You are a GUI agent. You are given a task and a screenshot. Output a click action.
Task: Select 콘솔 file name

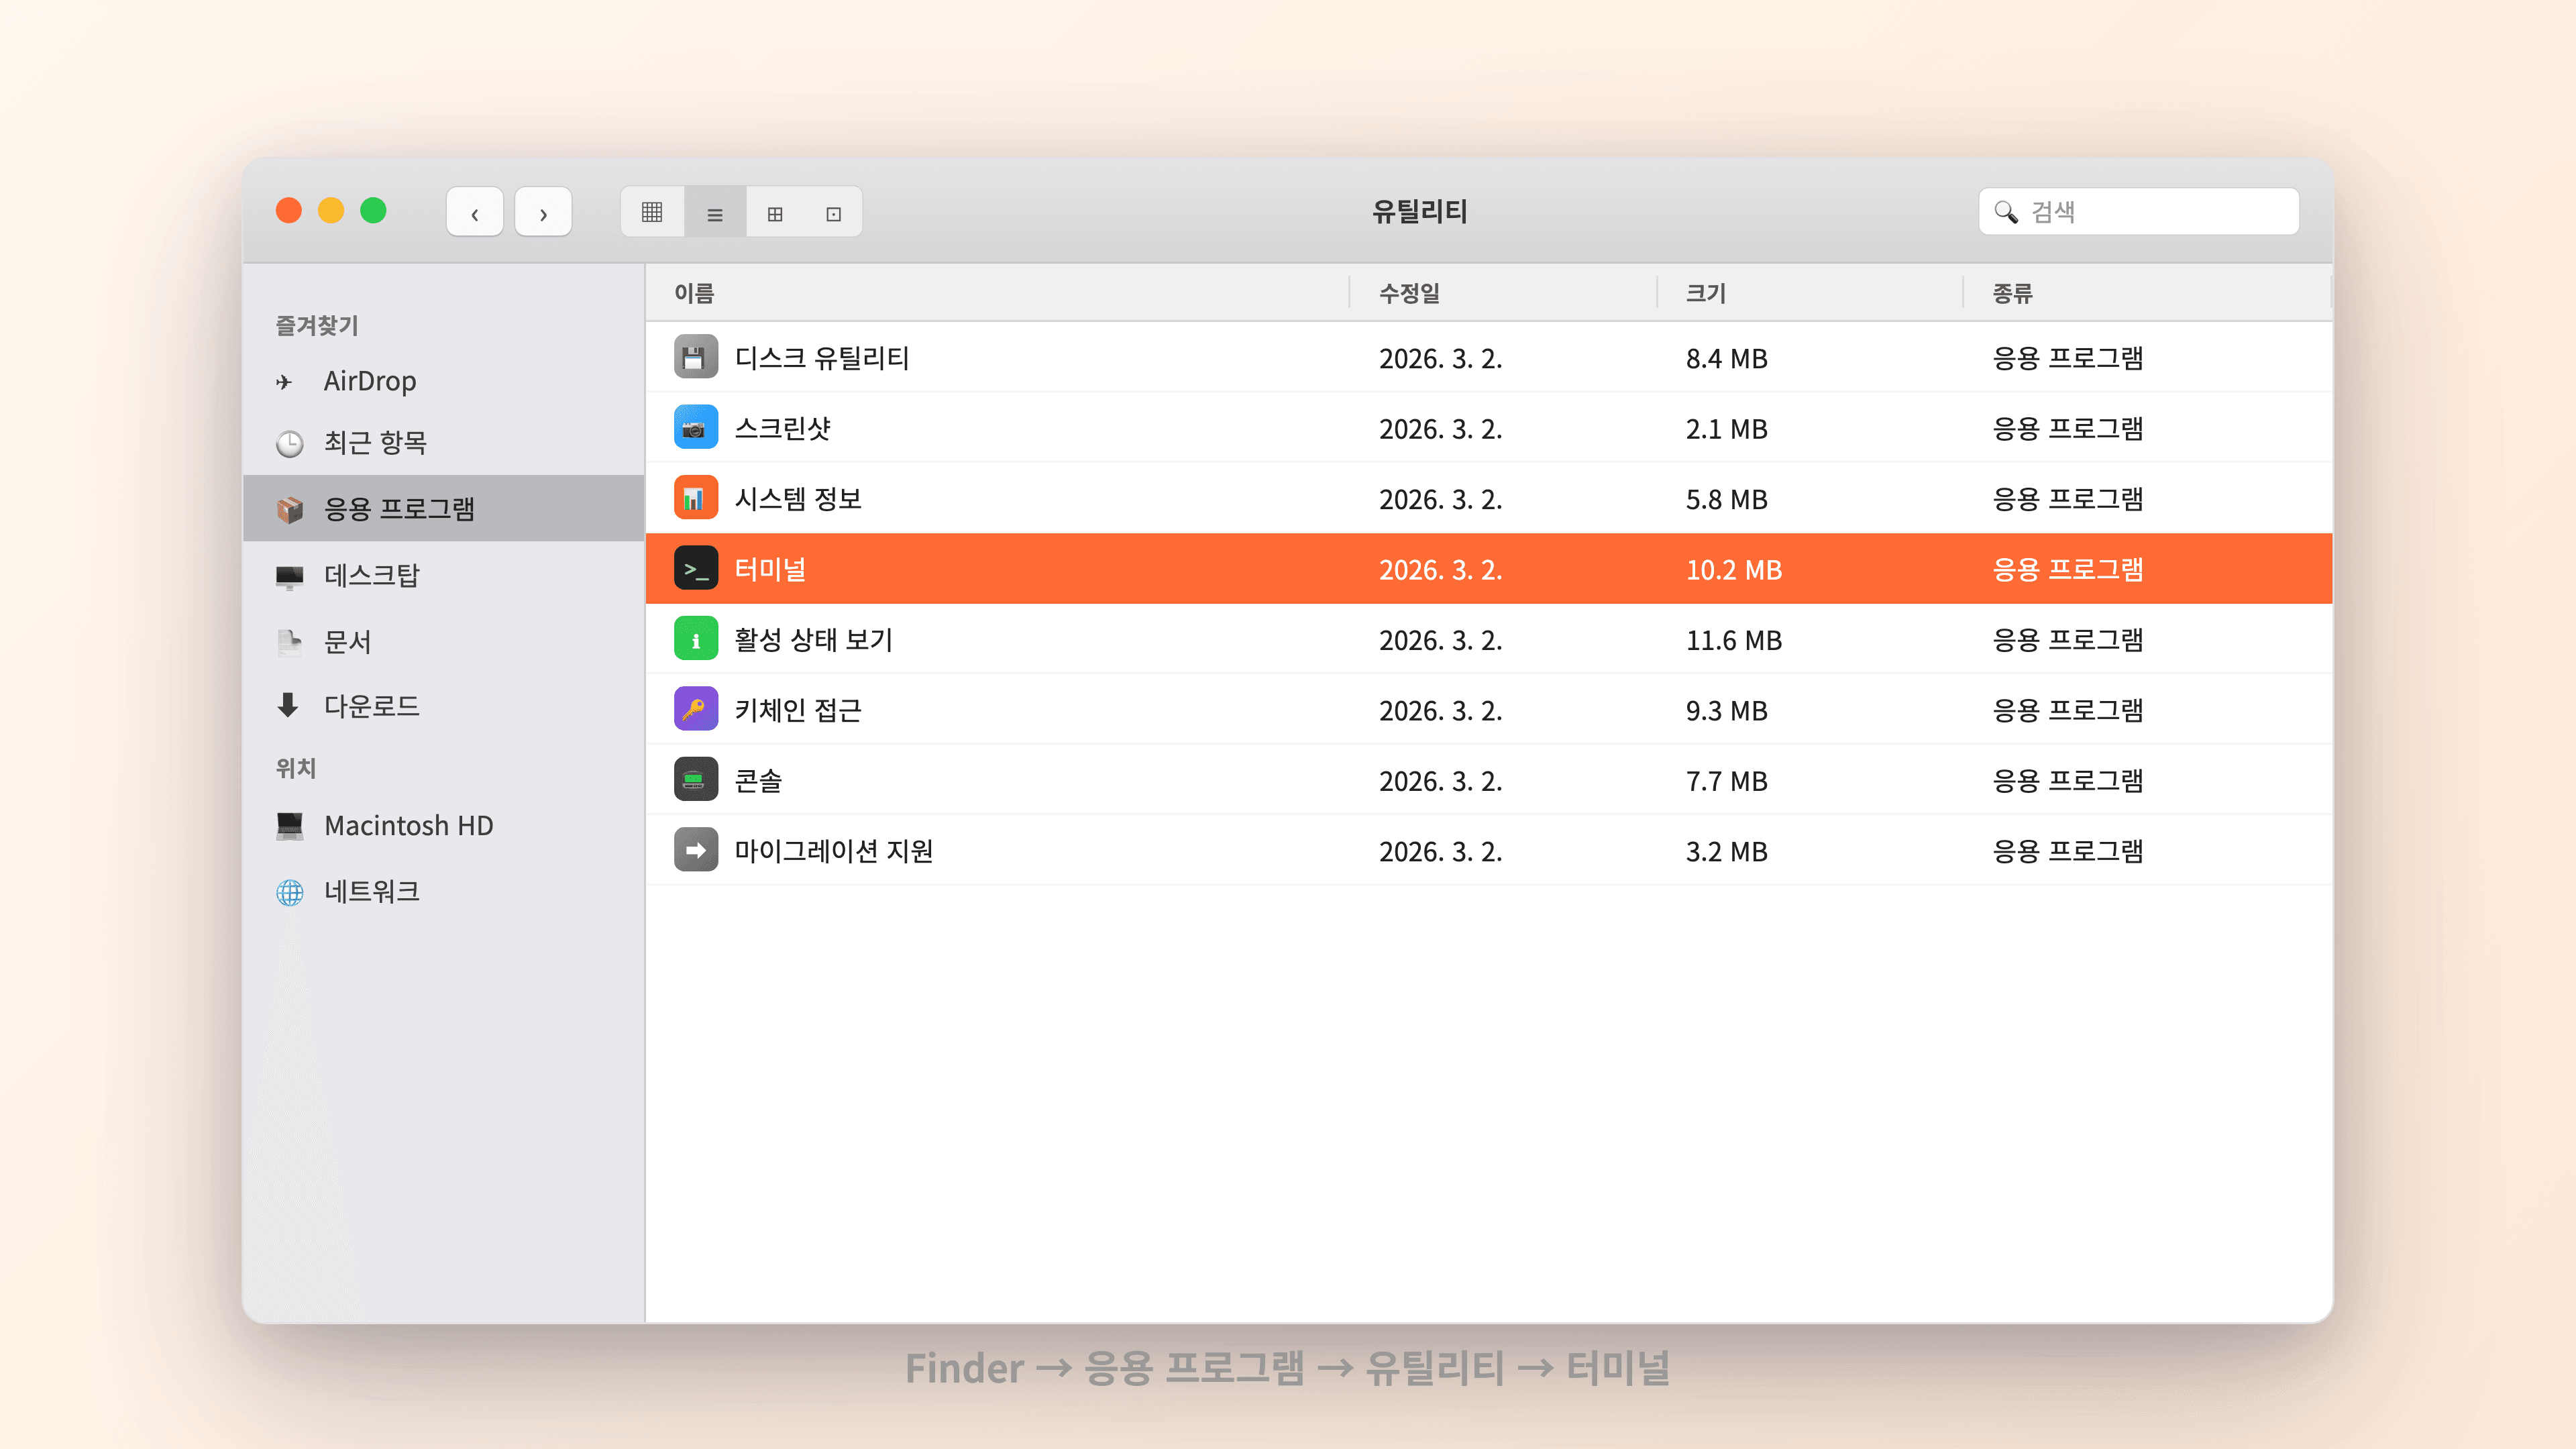758,781
